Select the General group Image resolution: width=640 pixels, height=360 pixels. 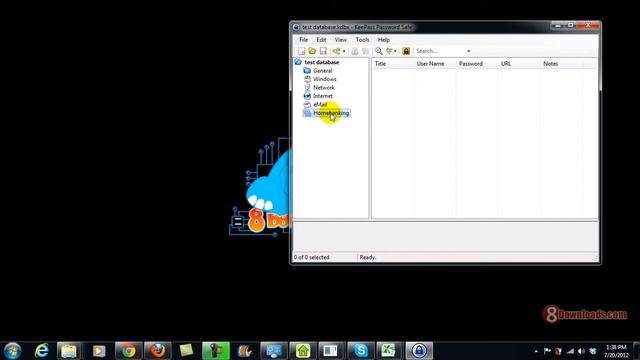322,71
